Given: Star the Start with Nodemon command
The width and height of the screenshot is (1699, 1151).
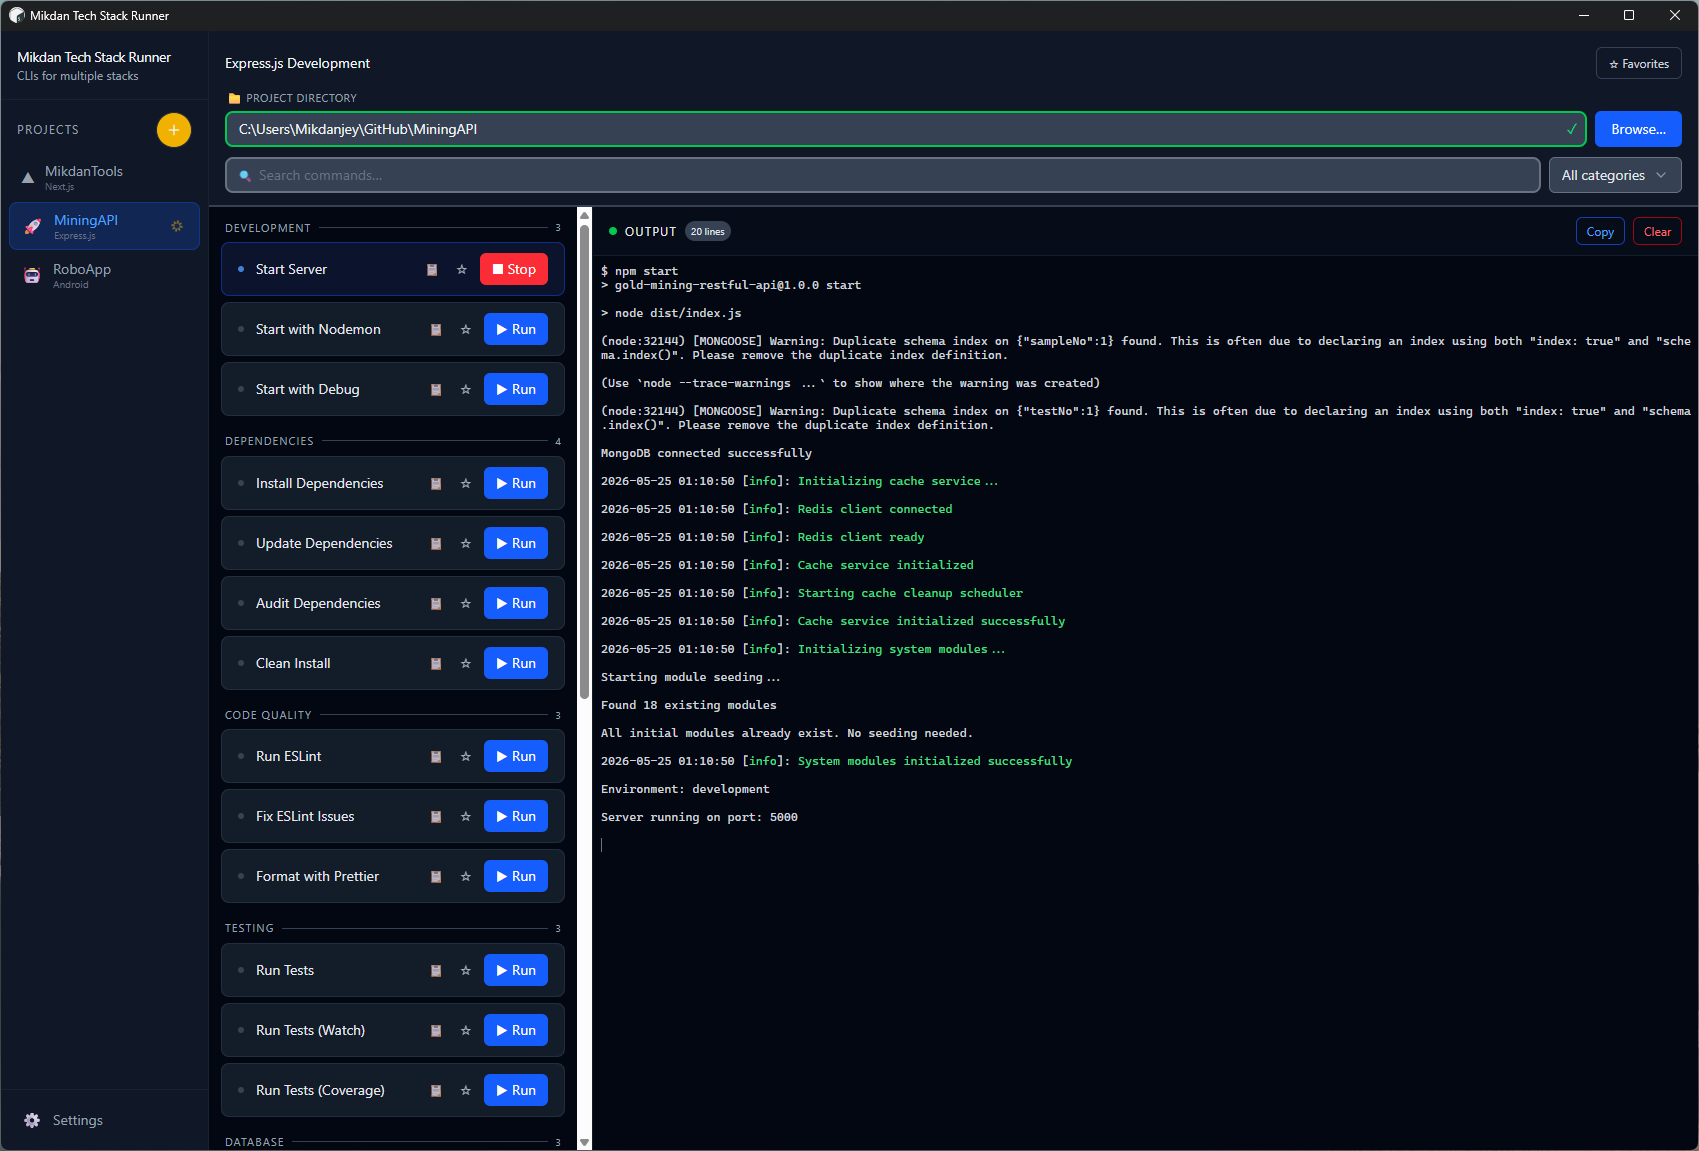Looking at the screenshot, I should (x=466, y=330).
